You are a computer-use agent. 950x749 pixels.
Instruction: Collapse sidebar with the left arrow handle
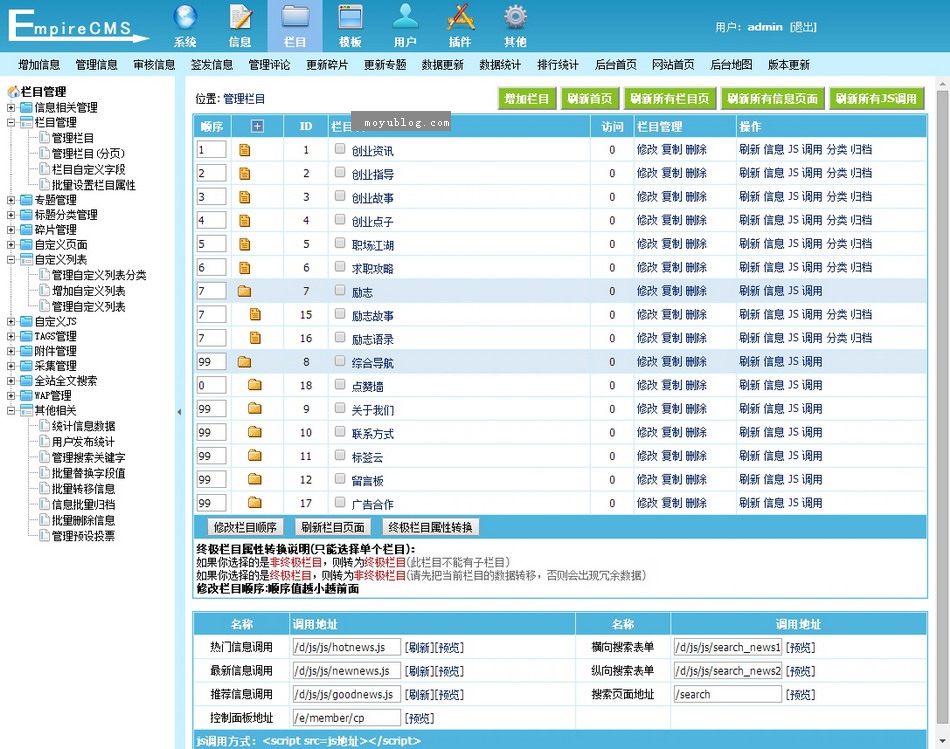tap(179, 412)
